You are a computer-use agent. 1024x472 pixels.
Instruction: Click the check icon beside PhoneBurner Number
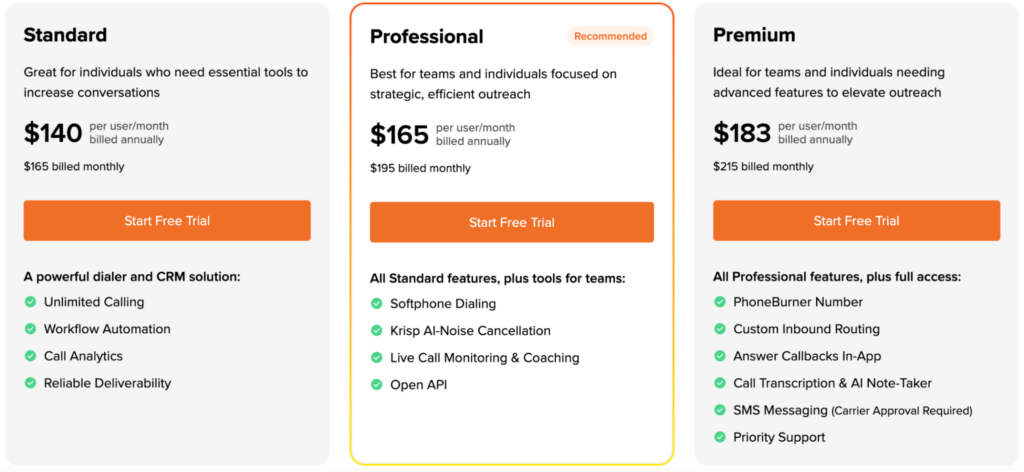coord(720,302)
